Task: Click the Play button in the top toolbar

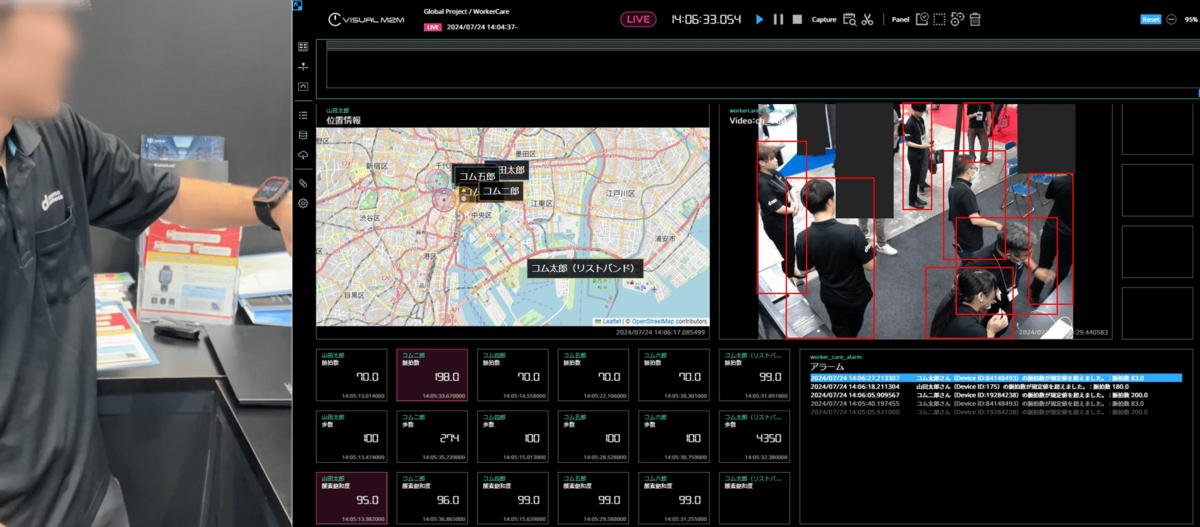Action: 760,19
